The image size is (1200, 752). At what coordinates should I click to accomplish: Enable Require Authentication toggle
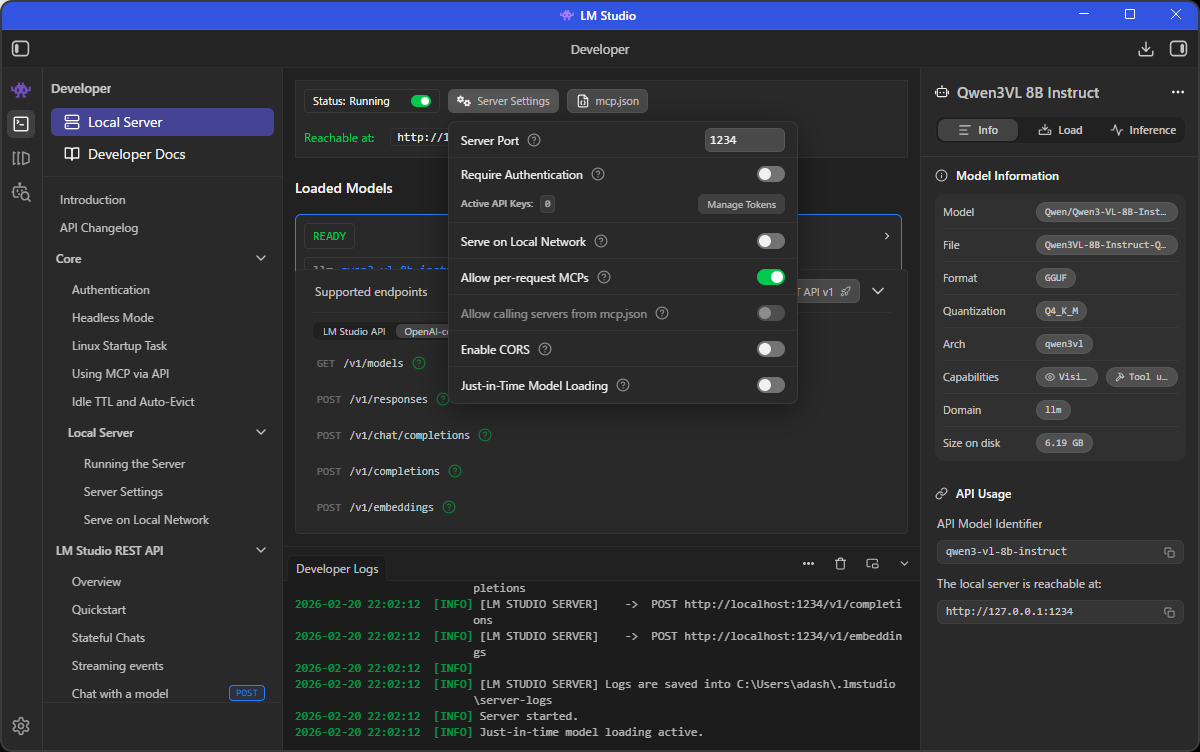coord(770,174)
